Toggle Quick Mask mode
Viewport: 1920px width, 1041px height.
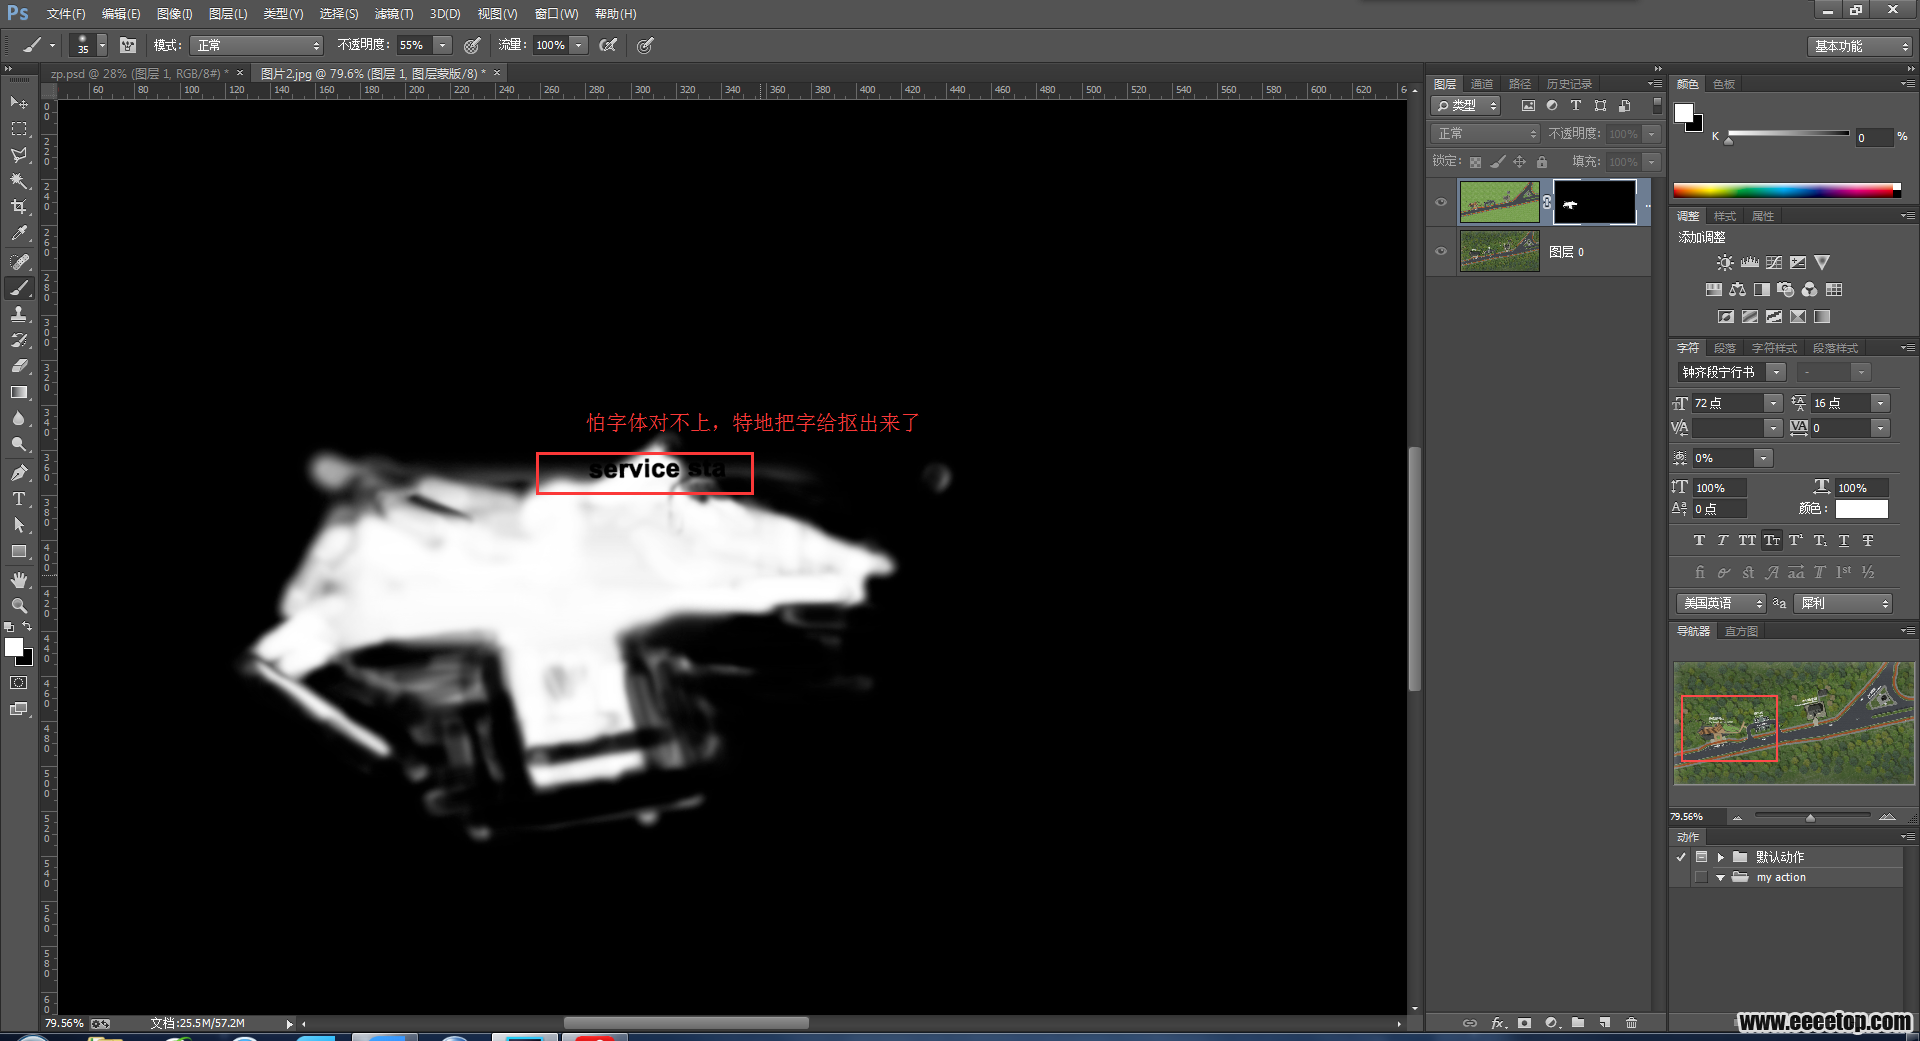coord(19,683)
